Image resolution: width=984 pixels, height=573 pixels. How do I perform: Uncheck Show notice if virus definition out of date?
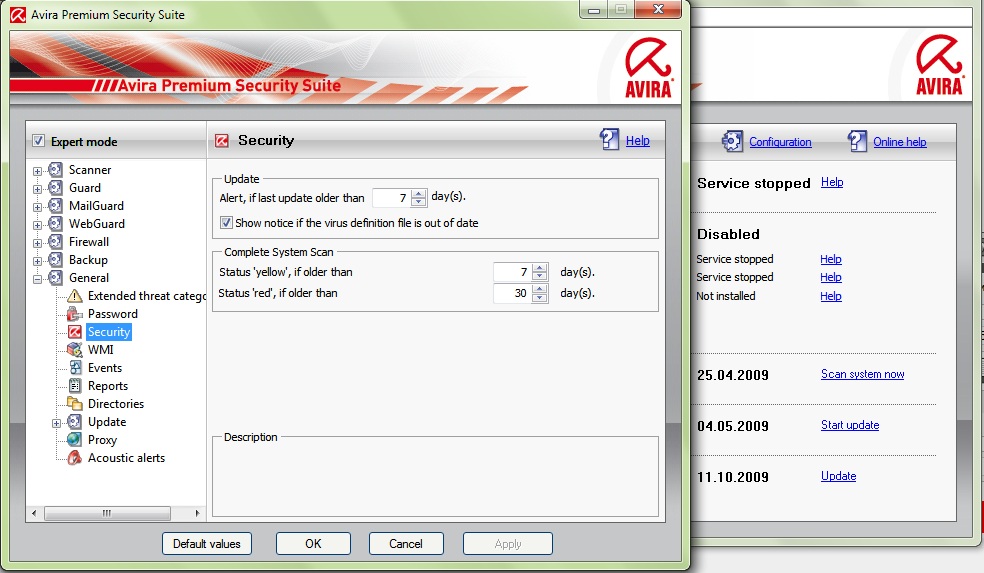click(226, 223)
